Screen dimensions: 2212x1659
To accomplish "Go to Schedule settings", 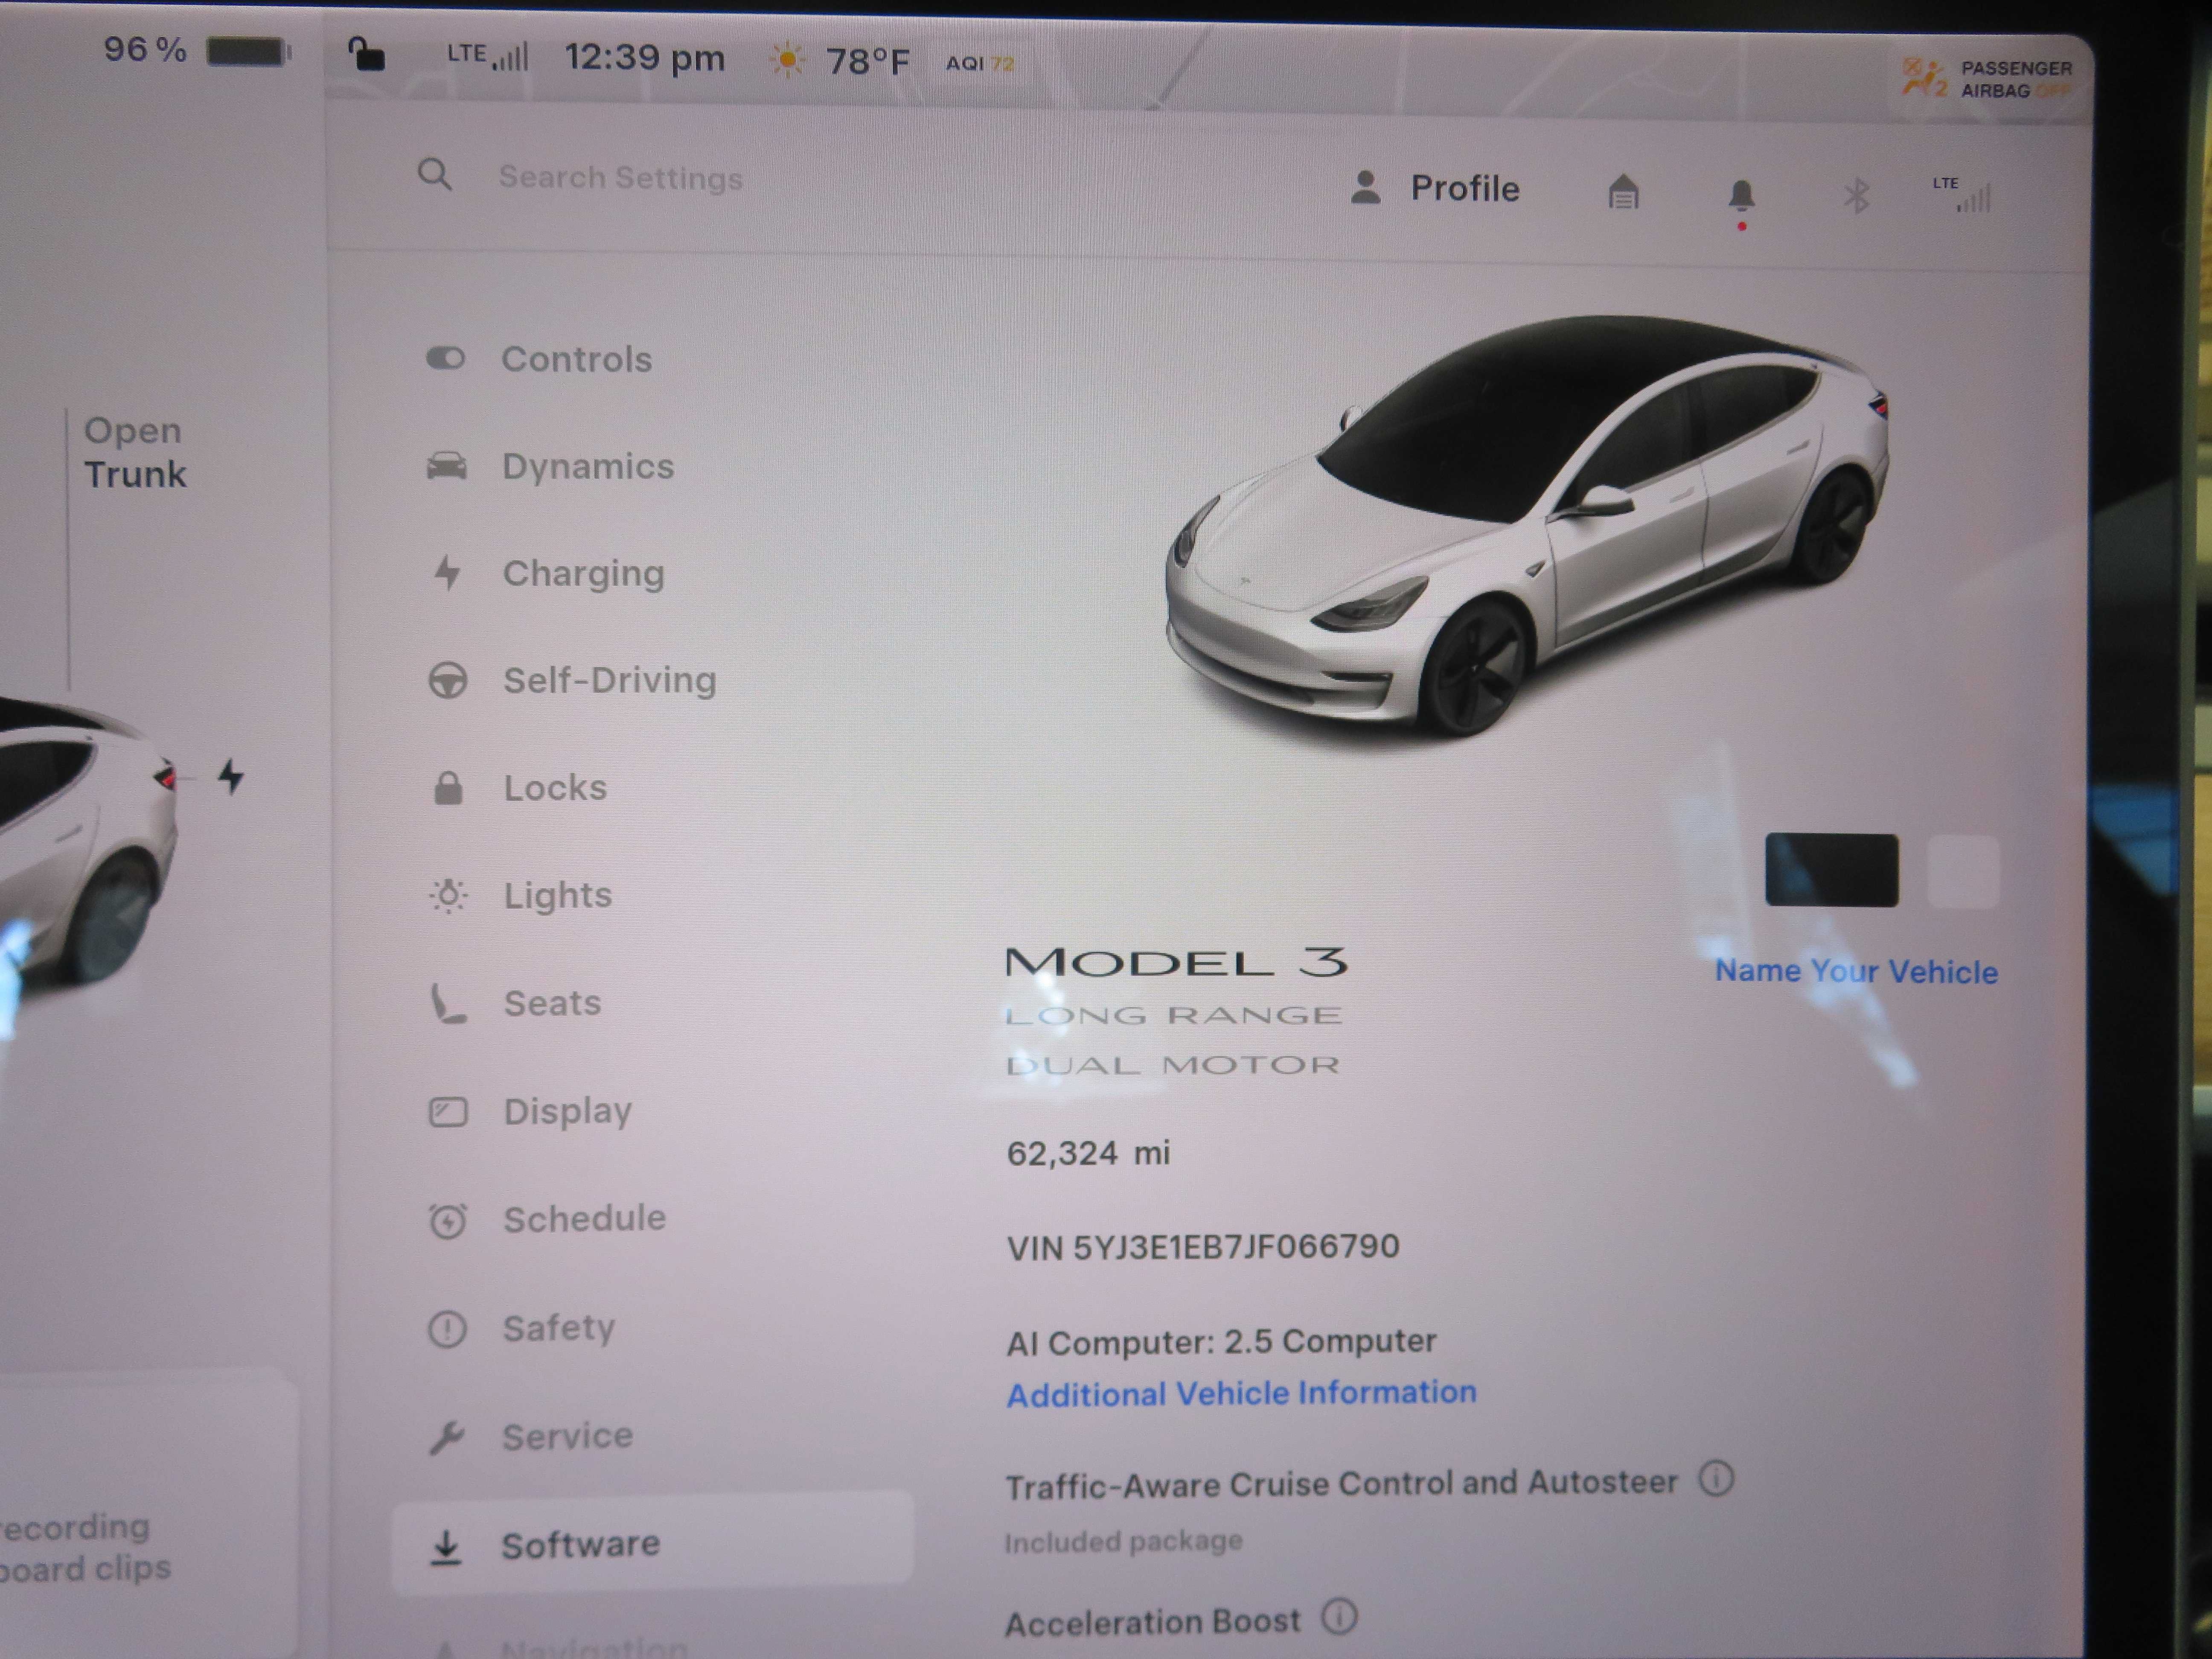I will coord(547,1219).
